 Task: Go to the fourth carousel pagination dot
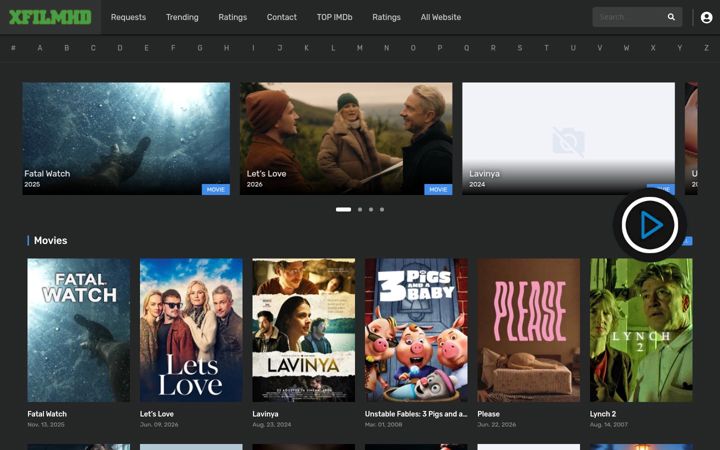pyautogui.click(x=382, y=209)
